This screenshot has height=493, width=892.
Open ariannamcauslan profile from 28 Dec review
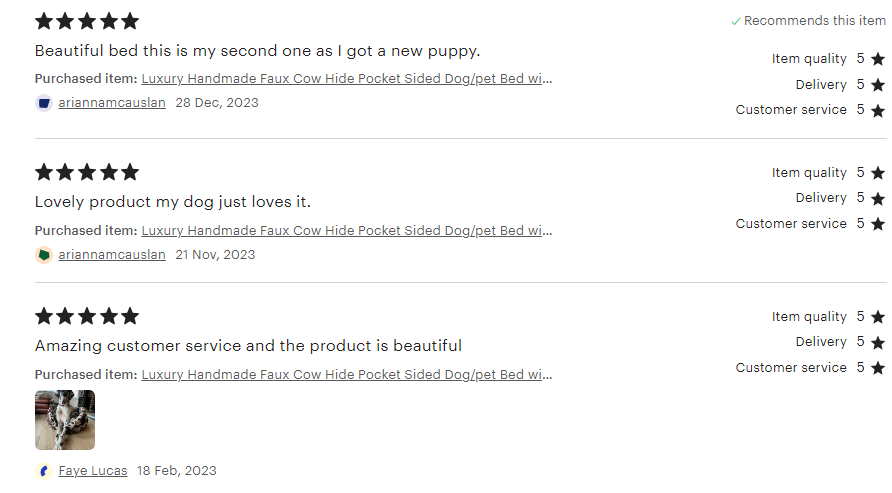click(112, 102)
